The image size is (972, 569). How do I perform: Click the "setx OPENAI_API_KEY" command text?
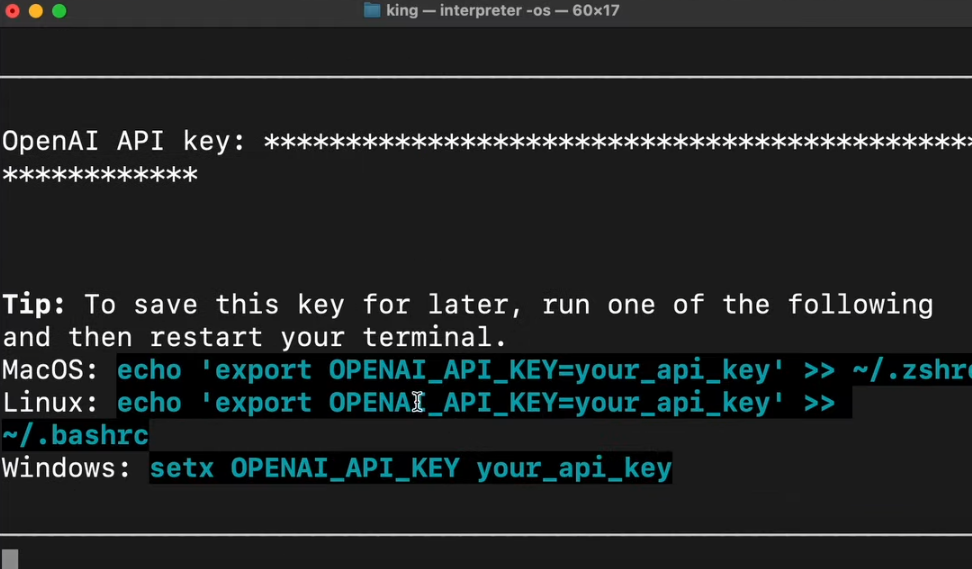(304, 468)
